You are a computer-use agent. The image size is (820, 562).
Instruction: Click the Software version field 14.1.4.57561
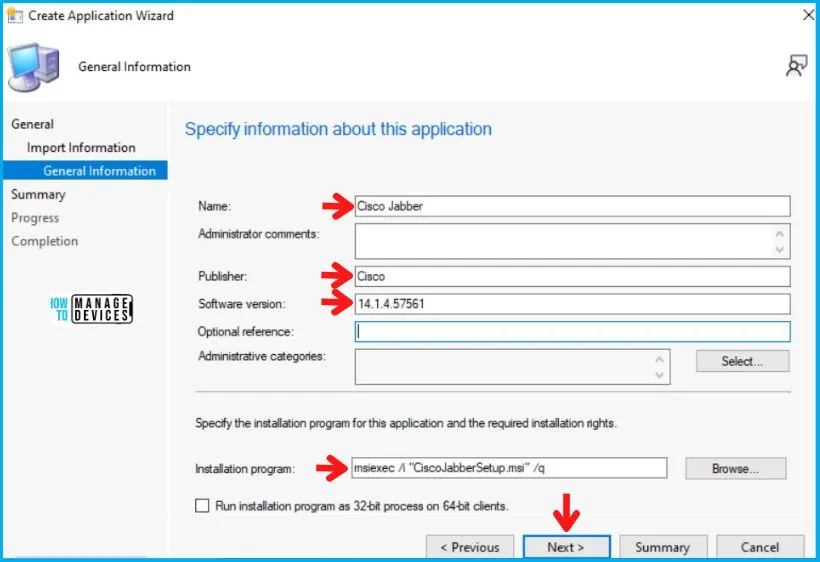tap(572, 304)
